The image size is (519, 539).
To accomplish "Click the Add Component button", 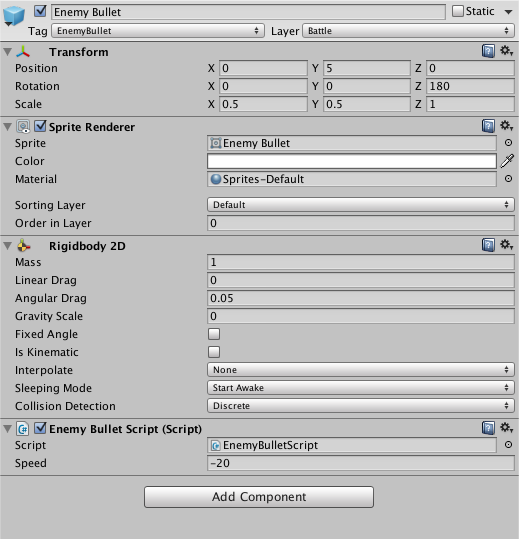I will click(259, 497).
